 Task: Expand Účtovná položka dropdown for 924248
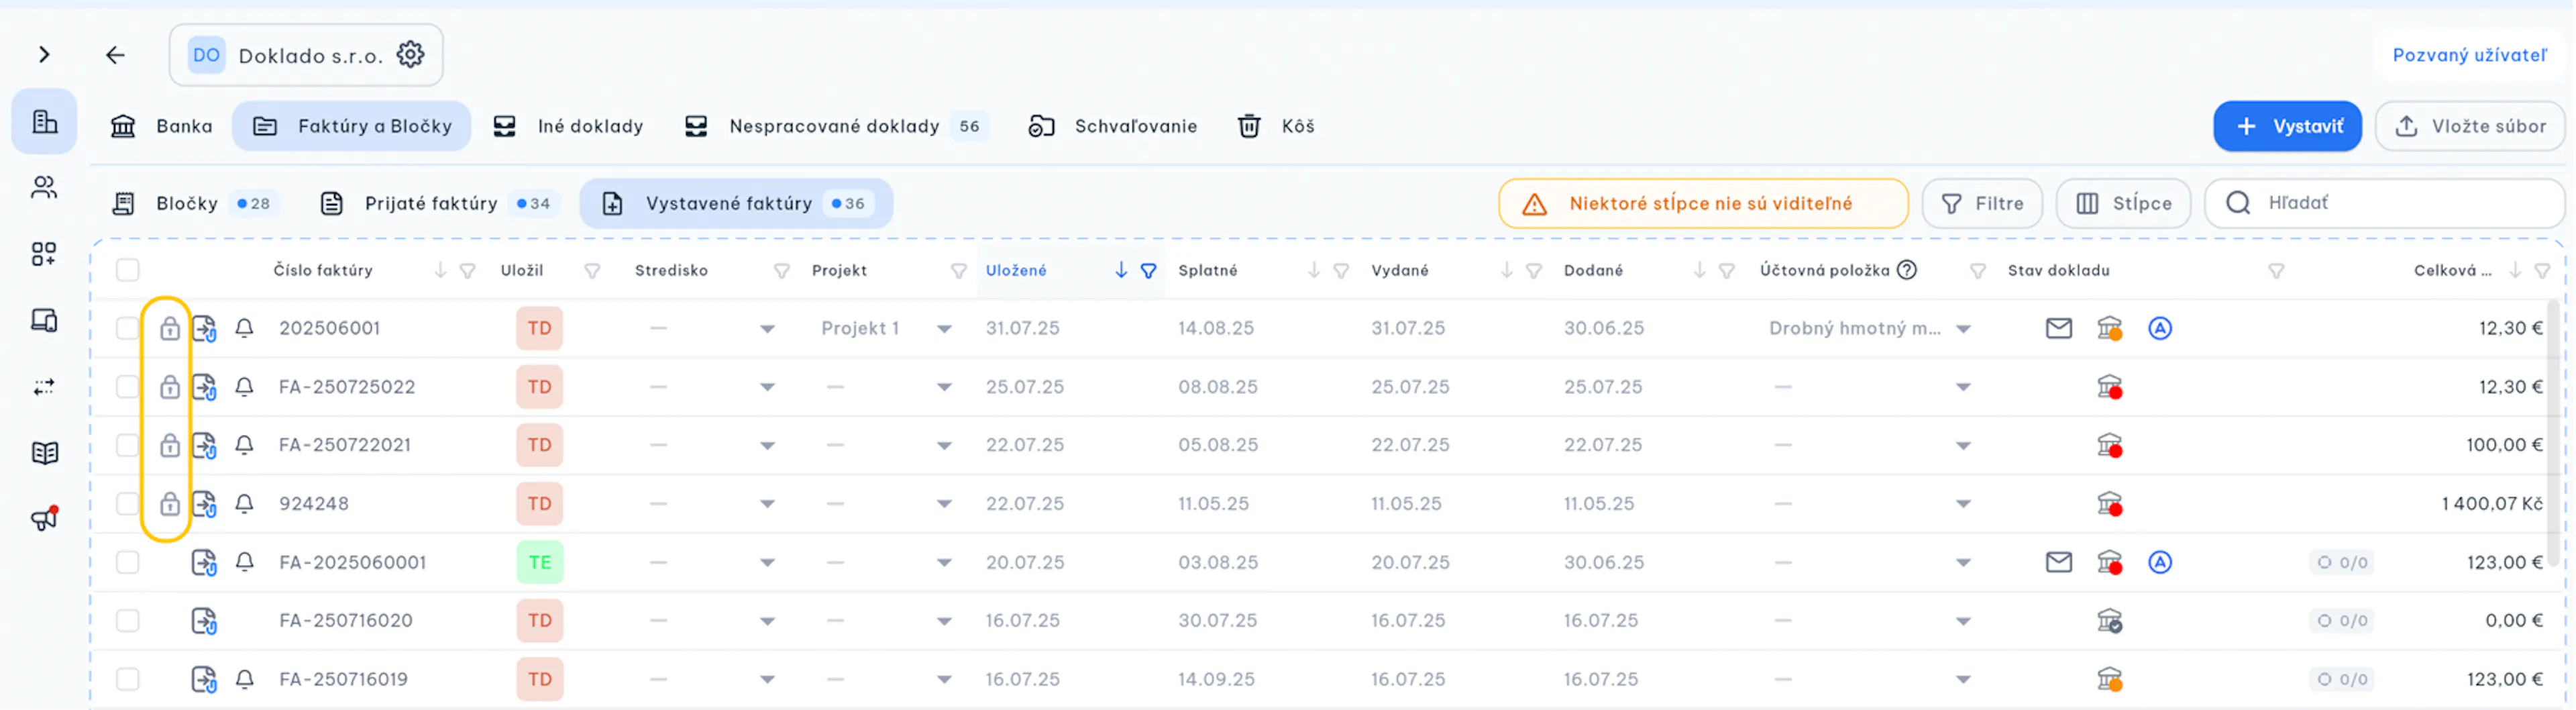point(1963,505)
